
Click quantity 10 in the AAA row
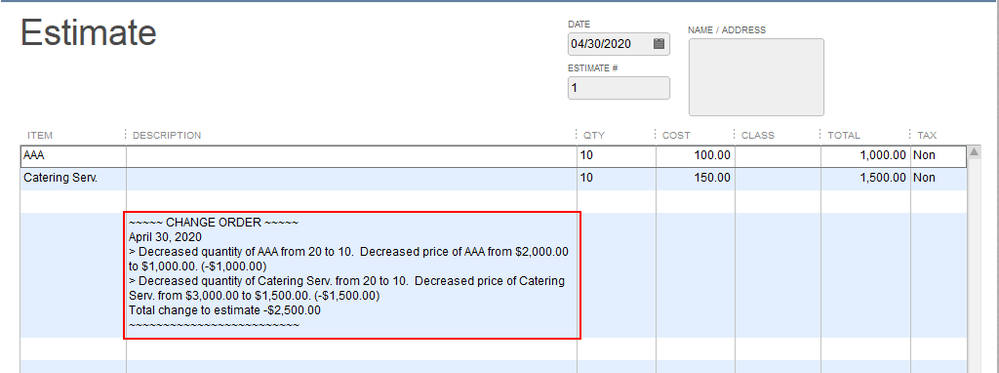click(x=616, y=156)
